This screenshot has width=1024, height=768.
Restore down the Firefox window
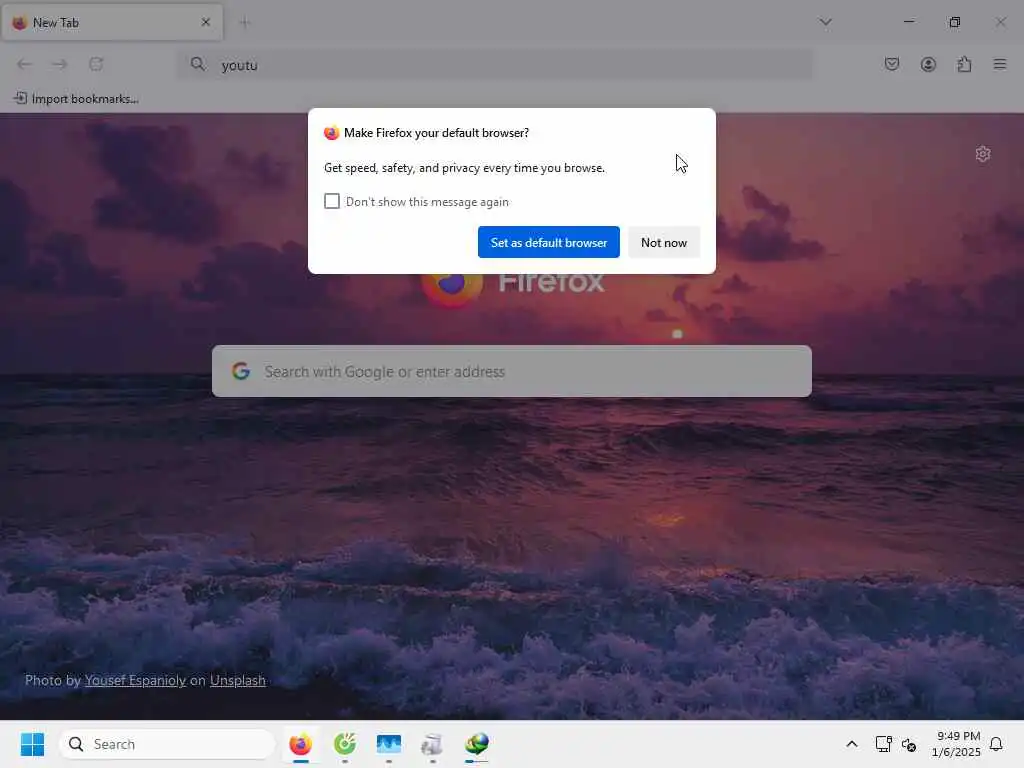[955, 22]
